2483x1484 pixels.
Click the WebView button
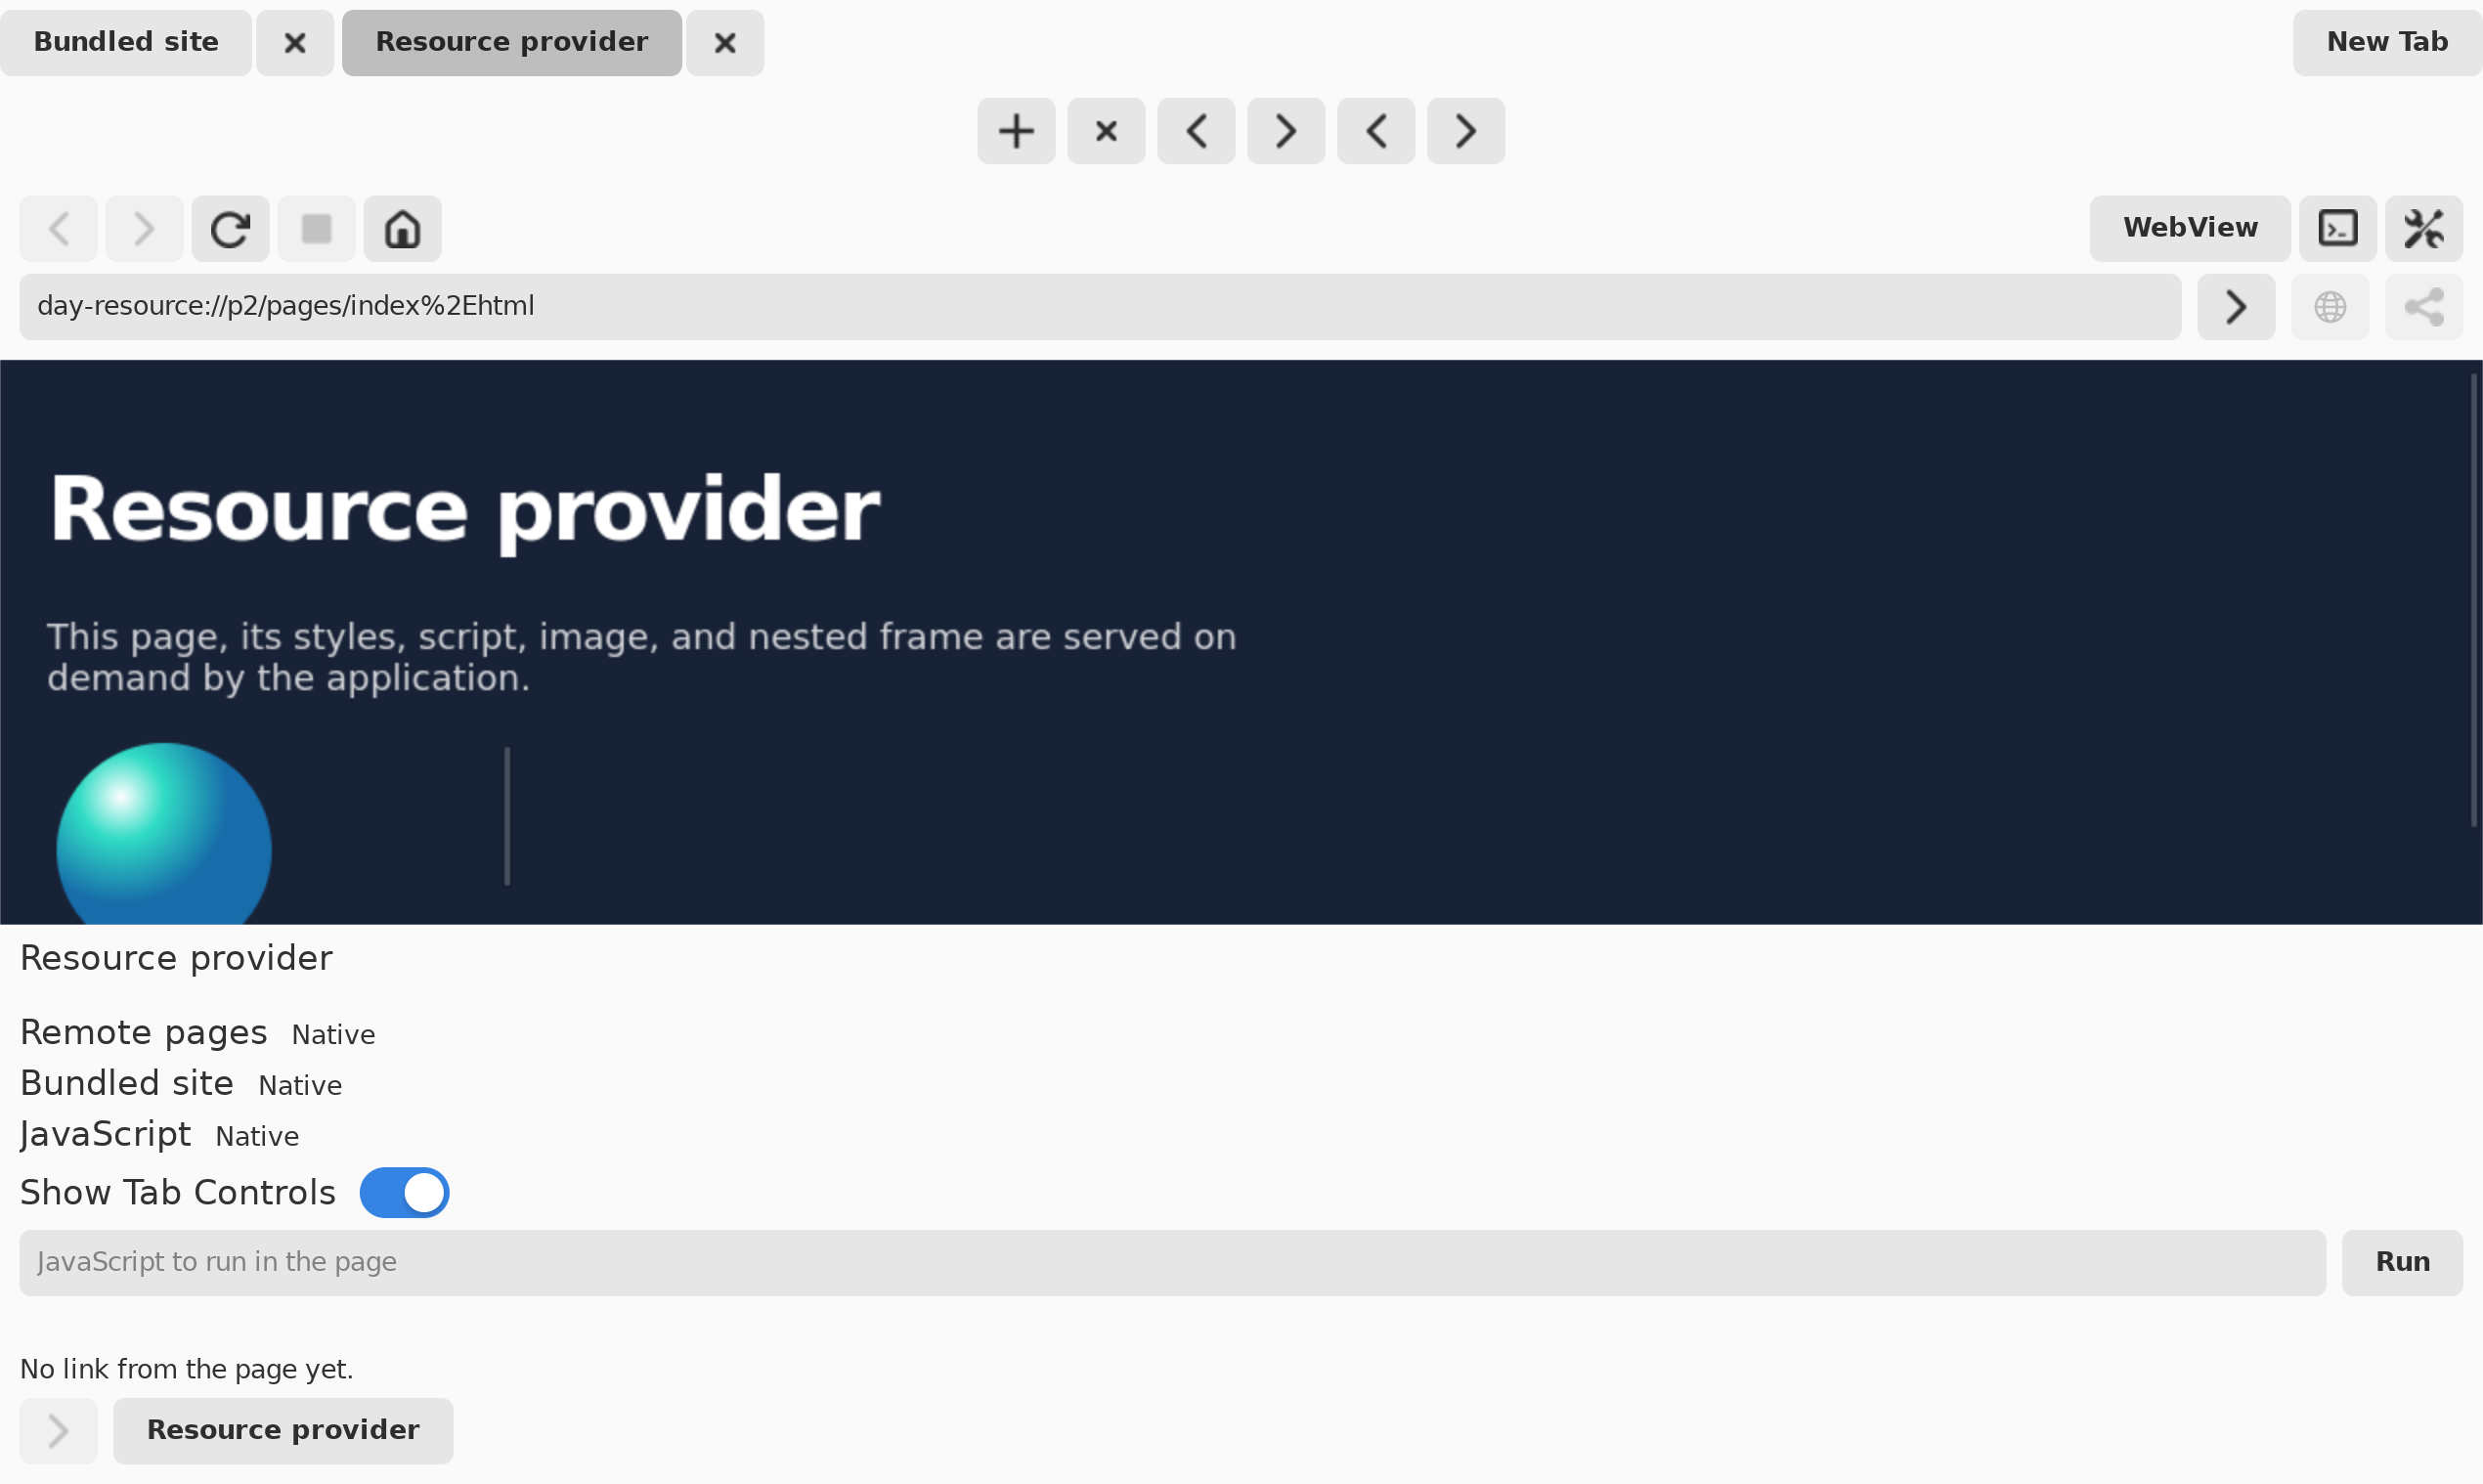click(x=2189, y=229)
